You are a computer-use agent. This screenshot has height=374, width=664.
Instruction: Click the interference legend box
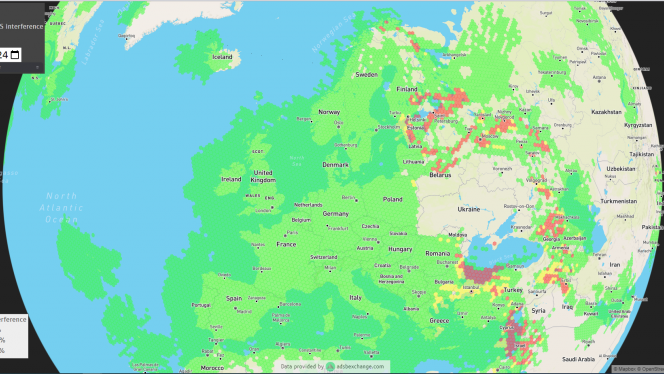pos(14,336)
